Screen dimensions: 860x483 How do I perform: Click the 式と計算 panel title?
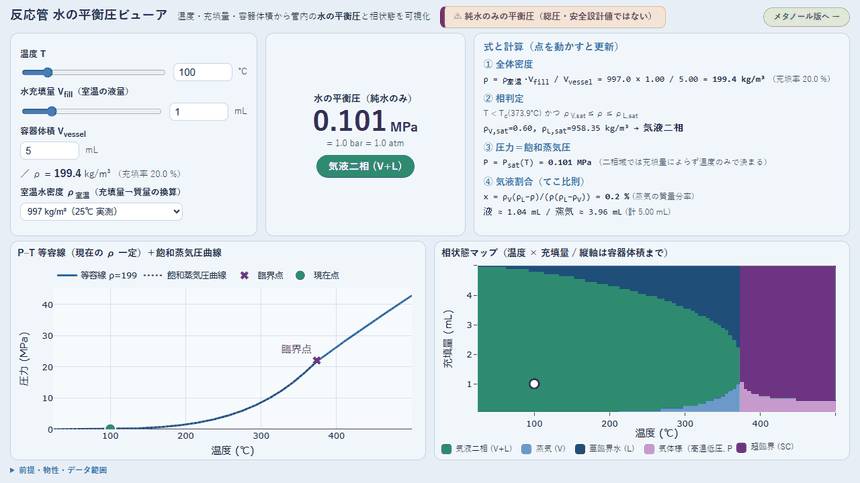(x=551, y=47)
